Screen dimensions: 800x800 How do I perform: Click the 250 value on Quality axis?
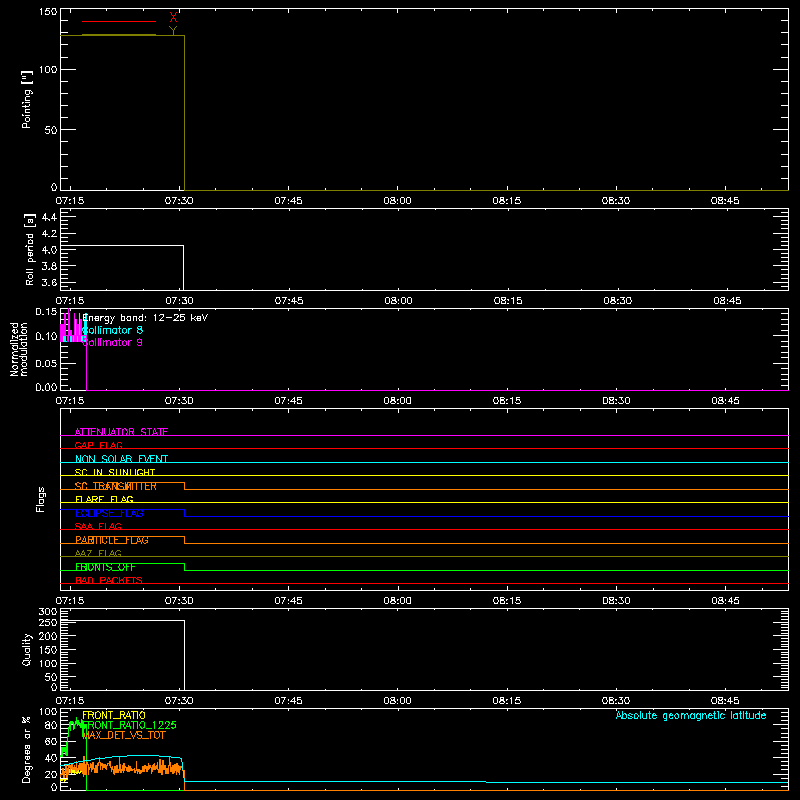pos(48,623)
